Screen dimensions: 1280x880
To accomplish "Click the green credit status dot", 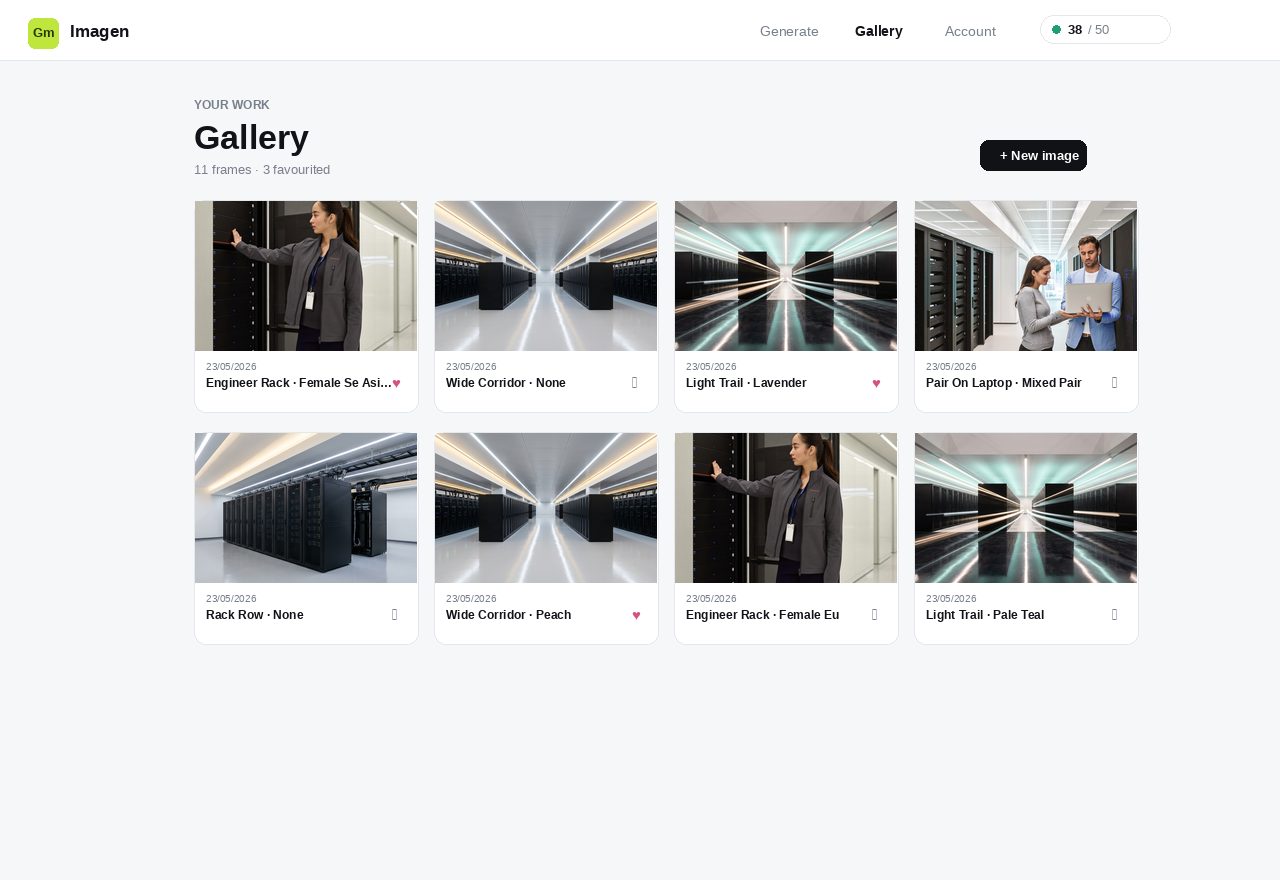I will (1056, 30).
